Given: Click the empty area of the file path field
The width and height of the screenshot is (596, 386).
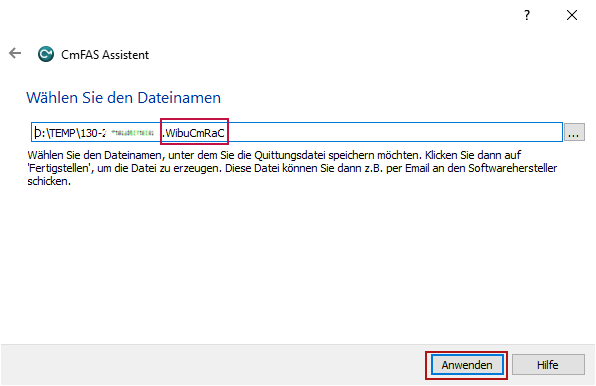Looking at the screenshot, I should pos(393,132).
